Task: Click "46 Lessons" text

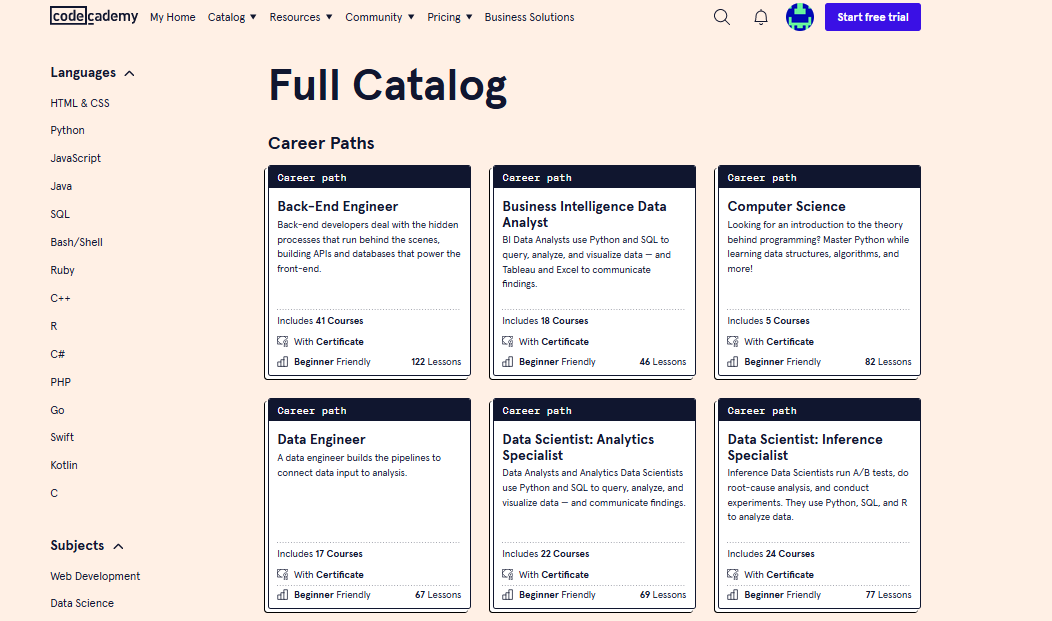Action: (663, 361)
